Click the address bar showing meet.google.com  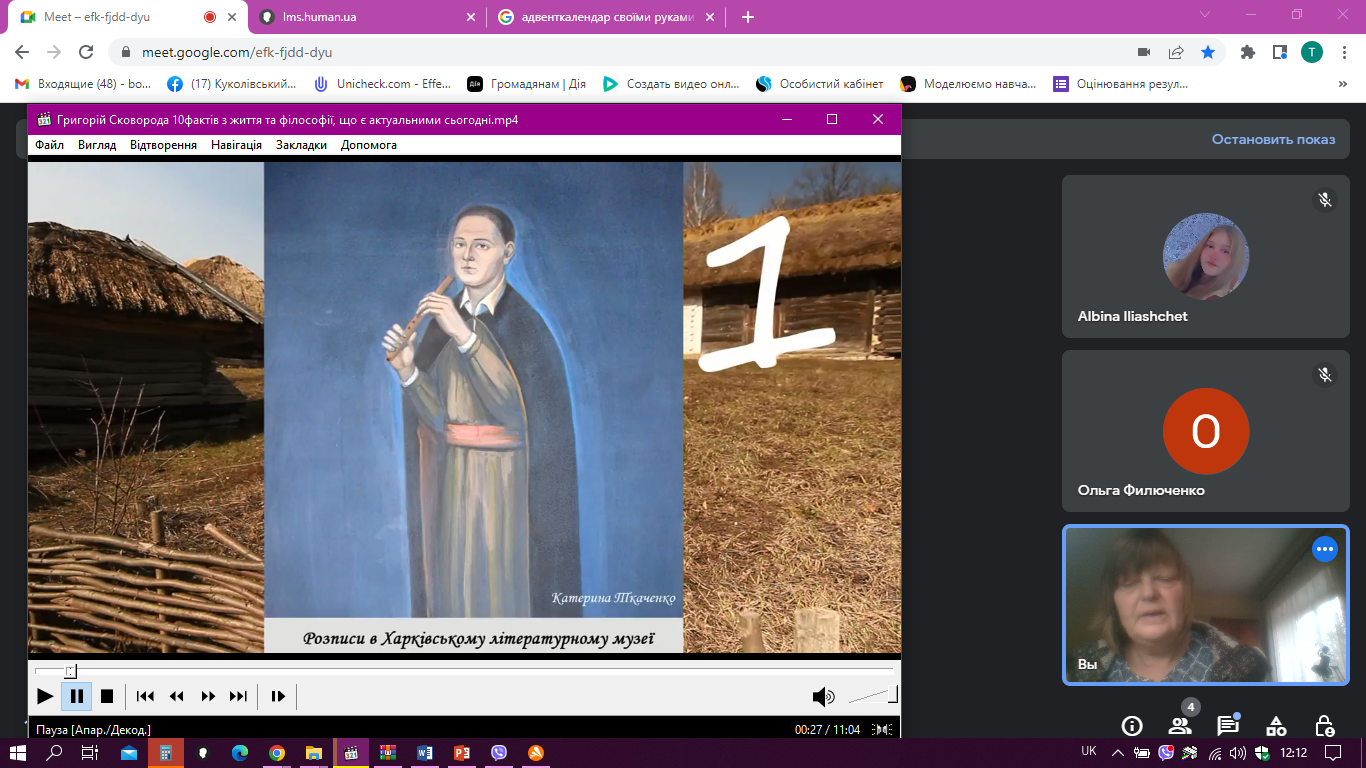(x=620, y=52)
